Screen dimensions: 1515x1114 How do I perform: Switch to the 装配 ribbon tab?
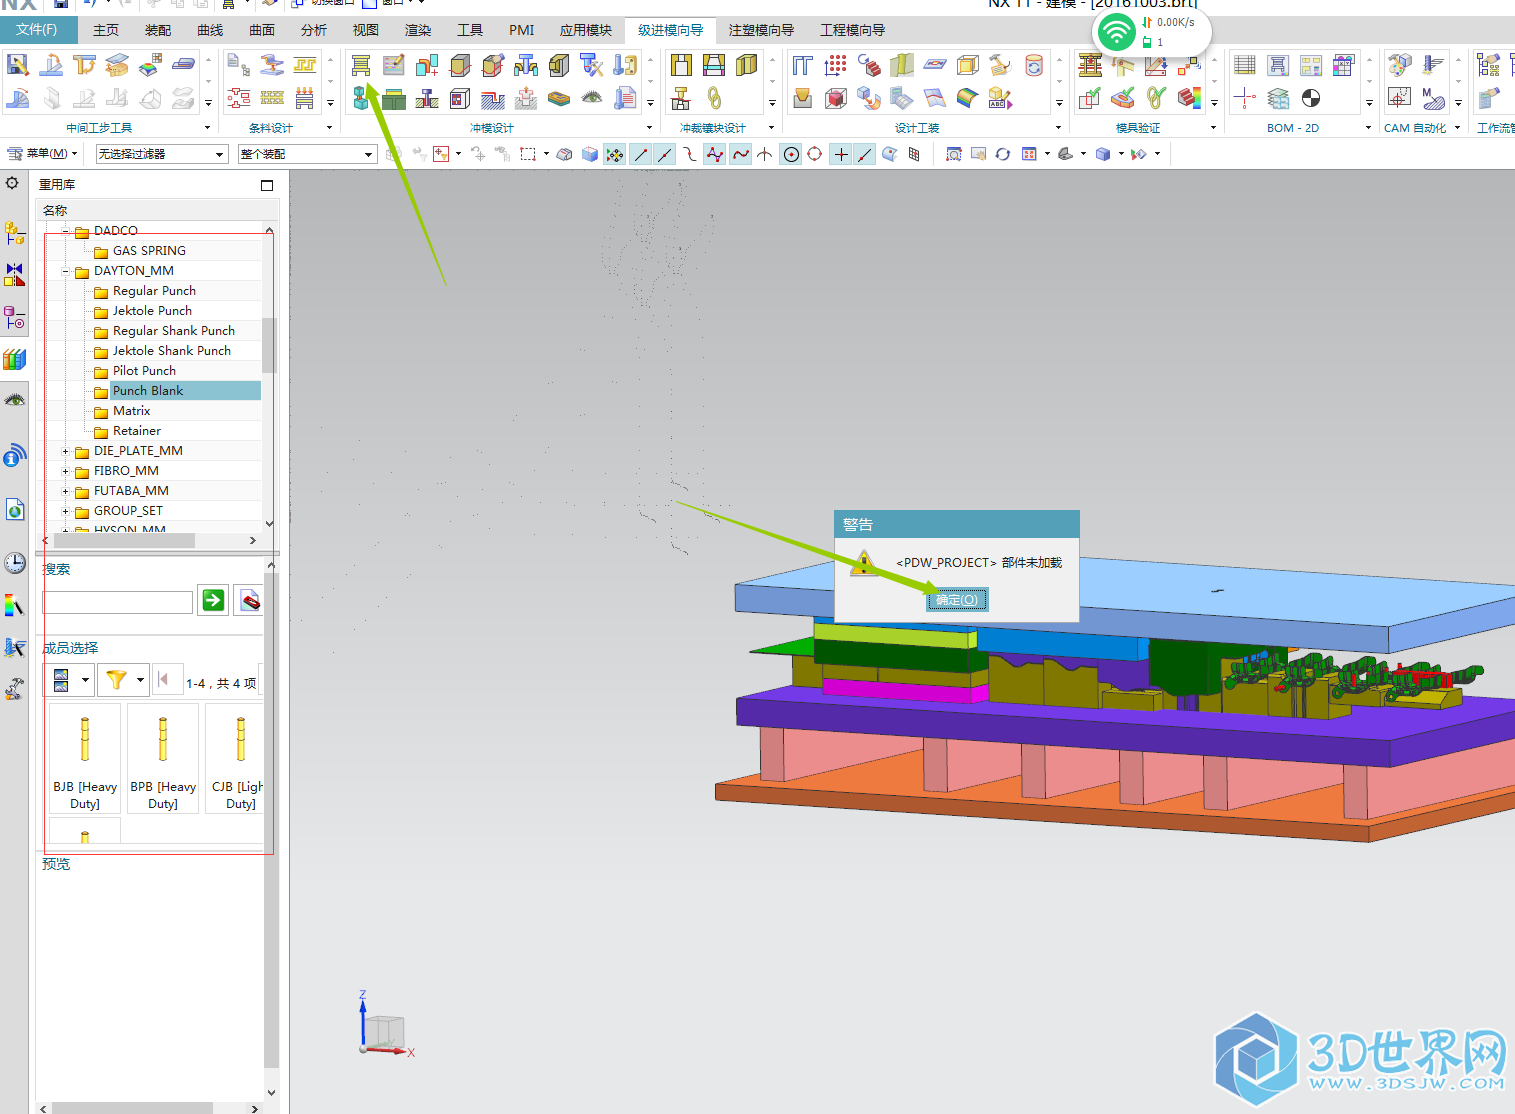pyautogui.click(x=158, y=30)
